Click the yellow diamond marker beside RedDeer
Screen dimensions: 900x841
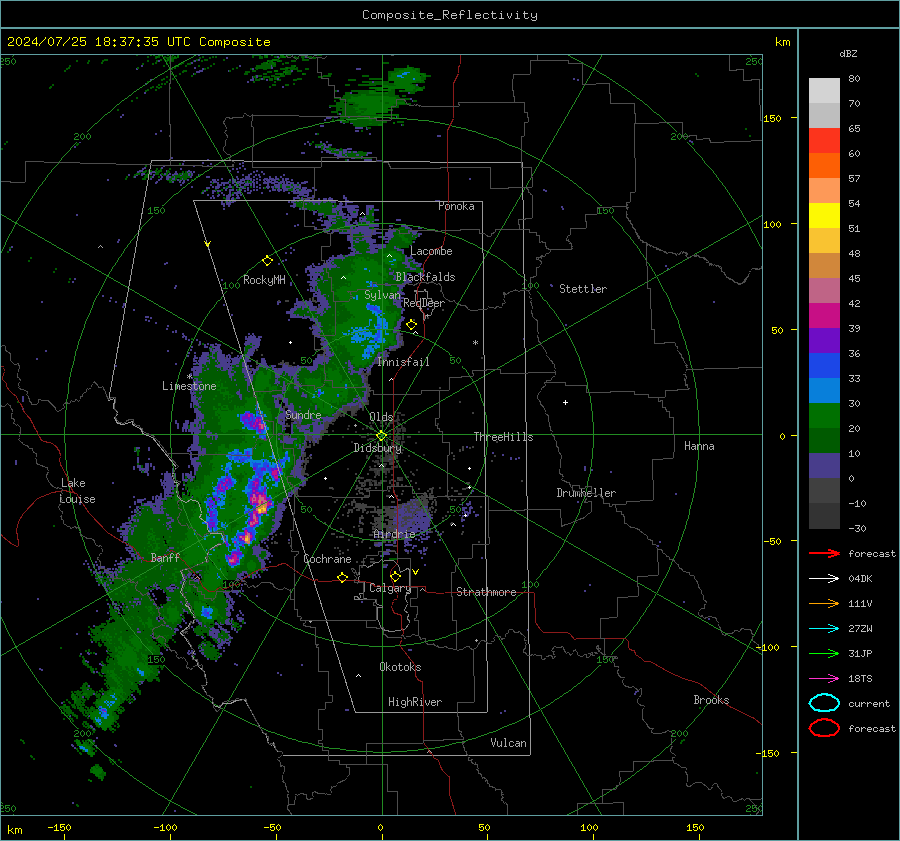412,325
